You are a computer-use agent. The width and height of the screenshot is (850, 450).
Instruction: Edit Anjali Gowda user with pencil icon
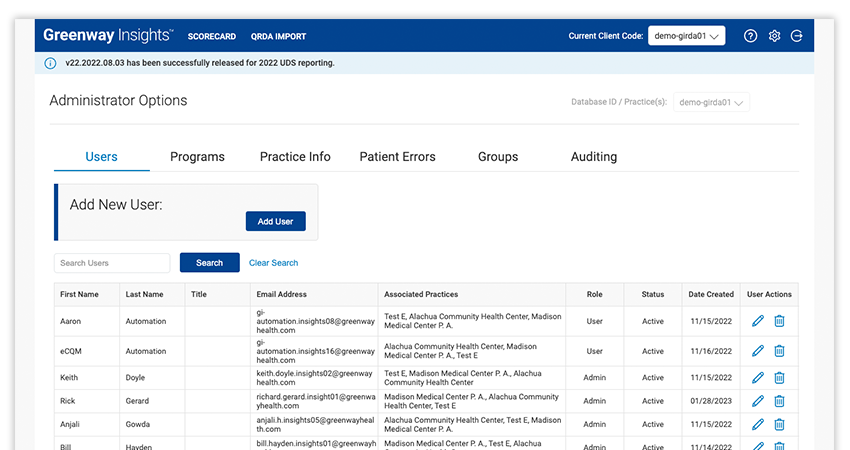point(757,425)
